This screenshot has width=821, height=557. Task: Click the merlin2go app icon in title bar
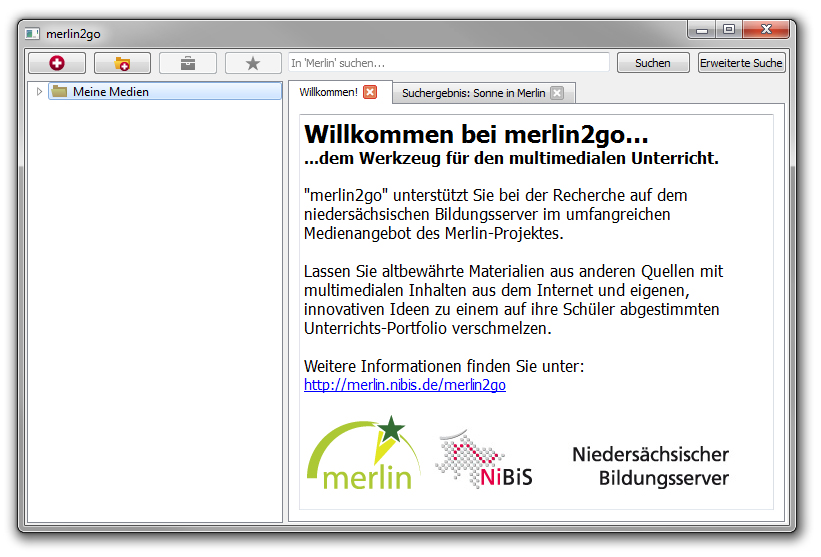click(x=32, y=34)
